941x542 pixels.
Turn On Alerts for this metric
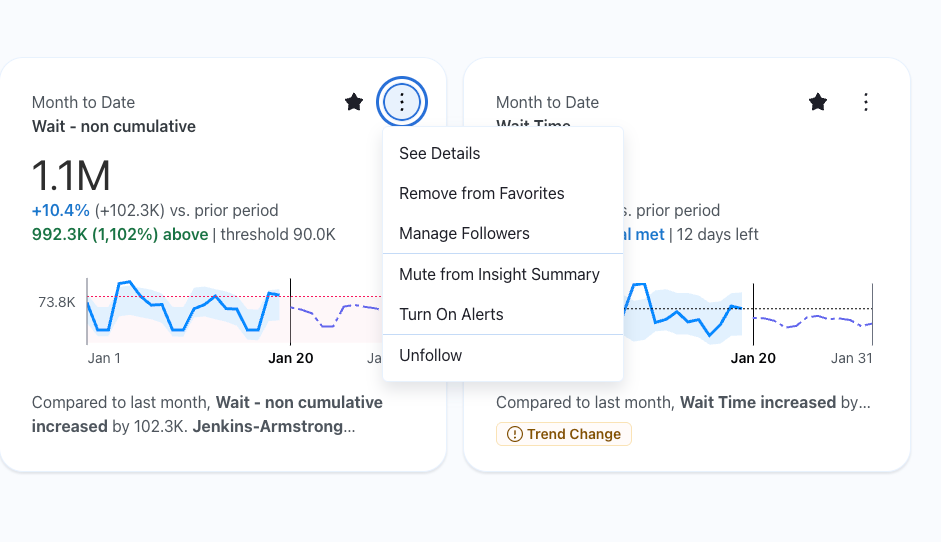(x=451, y=314)
